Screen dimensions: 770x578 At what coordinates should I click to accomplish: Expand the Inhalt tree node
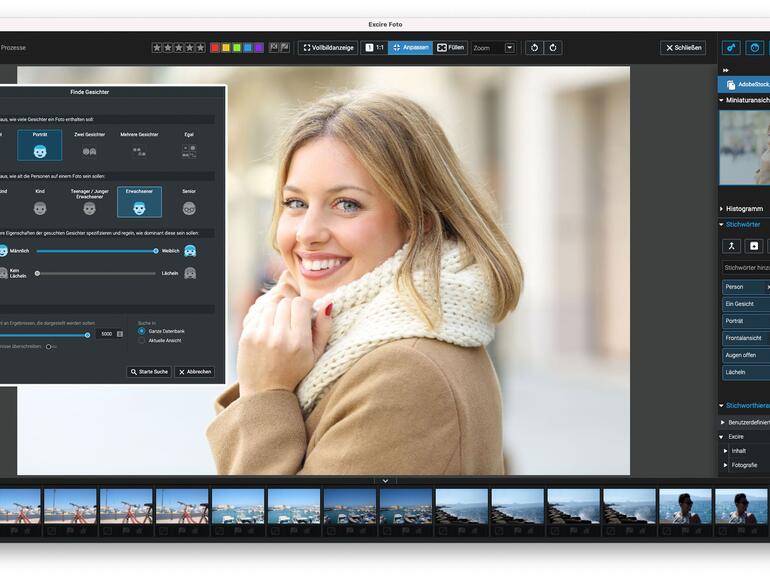(727, 451)
